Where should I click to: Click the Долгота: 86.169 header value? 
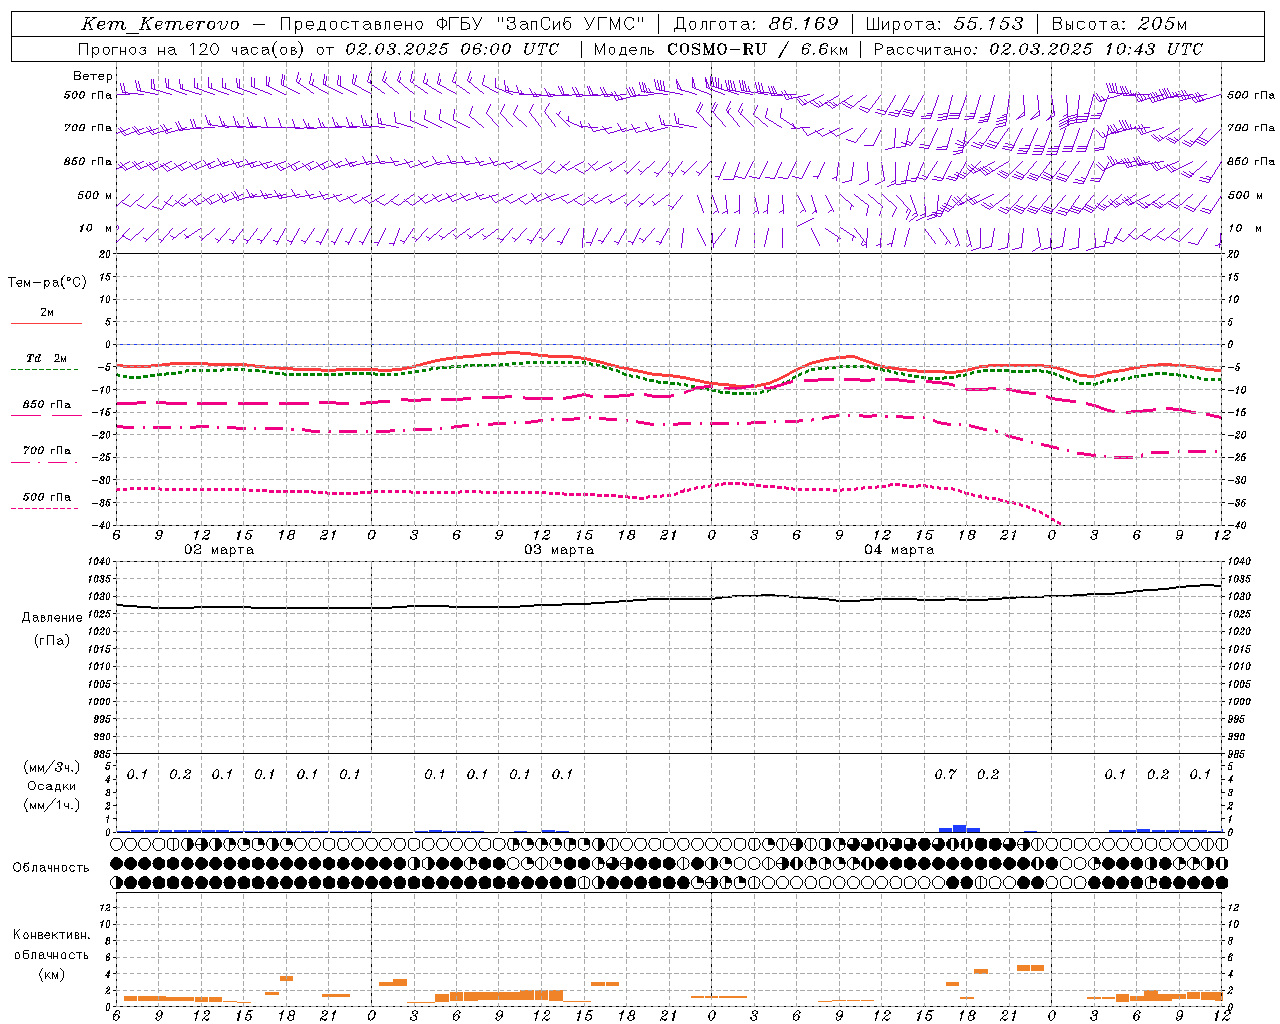tap(755, 24)
